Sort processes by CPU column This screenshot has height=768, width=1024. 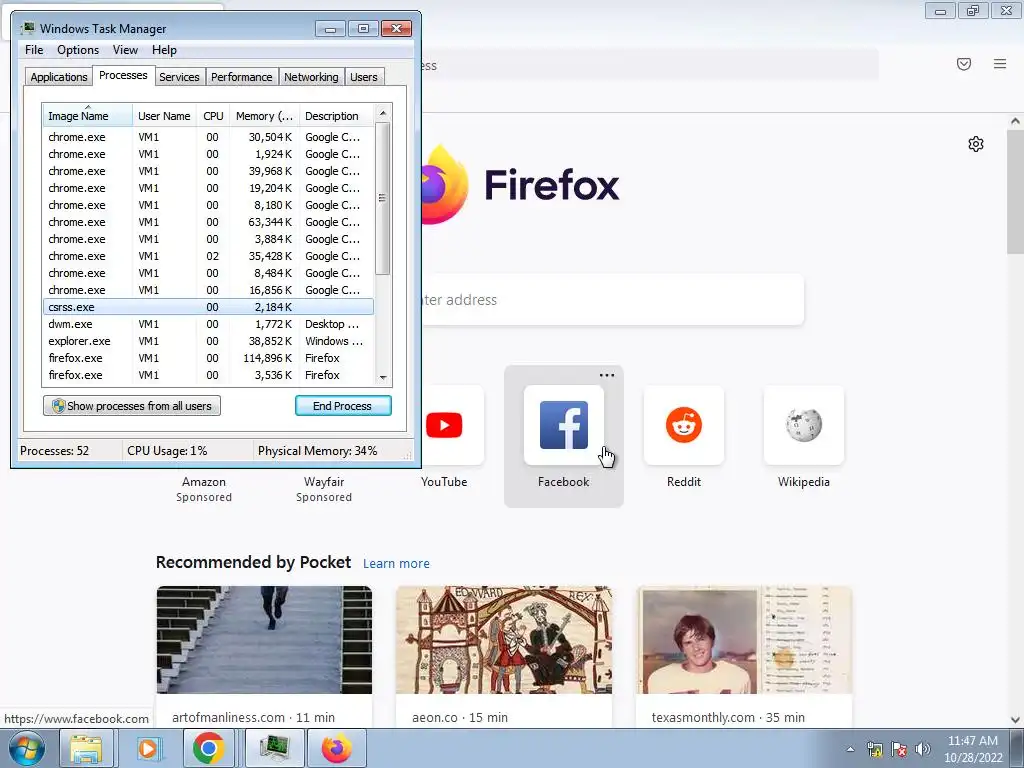click(213, 116)
